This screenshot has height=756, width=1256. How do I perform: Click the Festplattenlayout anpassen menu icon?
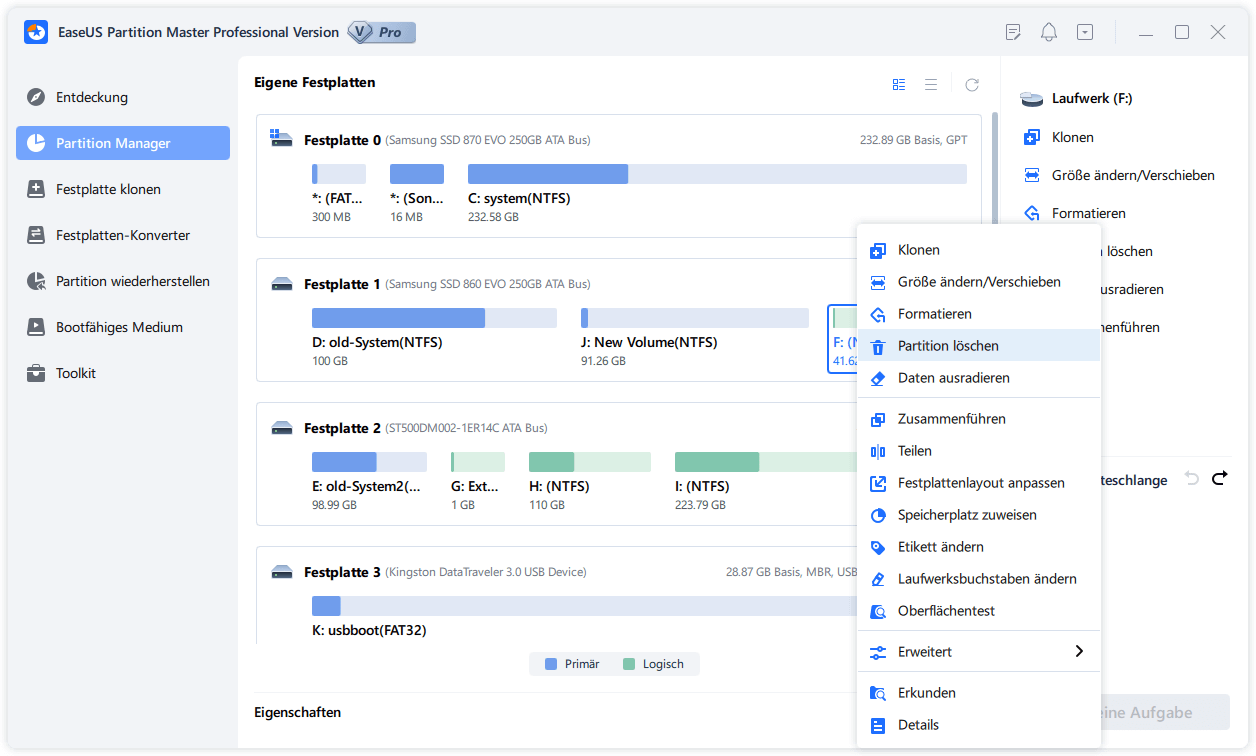[878, 483]
